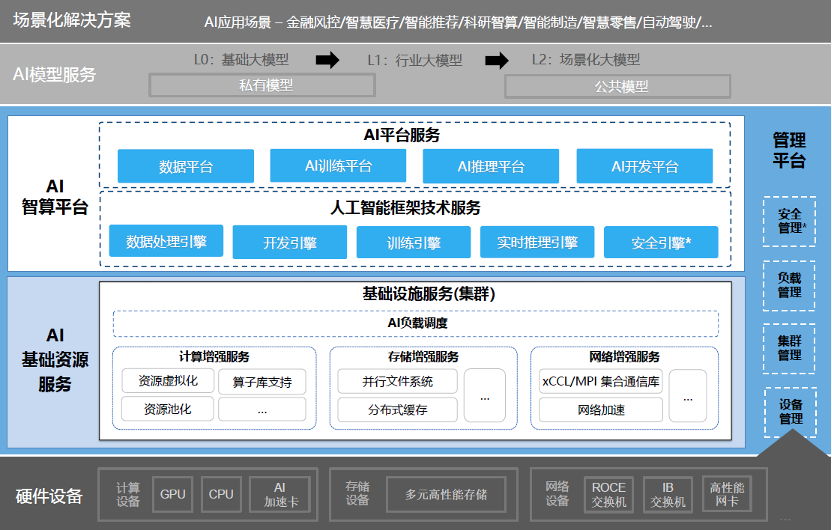Click the L2: 场景化大模型 text

[586, 59]
